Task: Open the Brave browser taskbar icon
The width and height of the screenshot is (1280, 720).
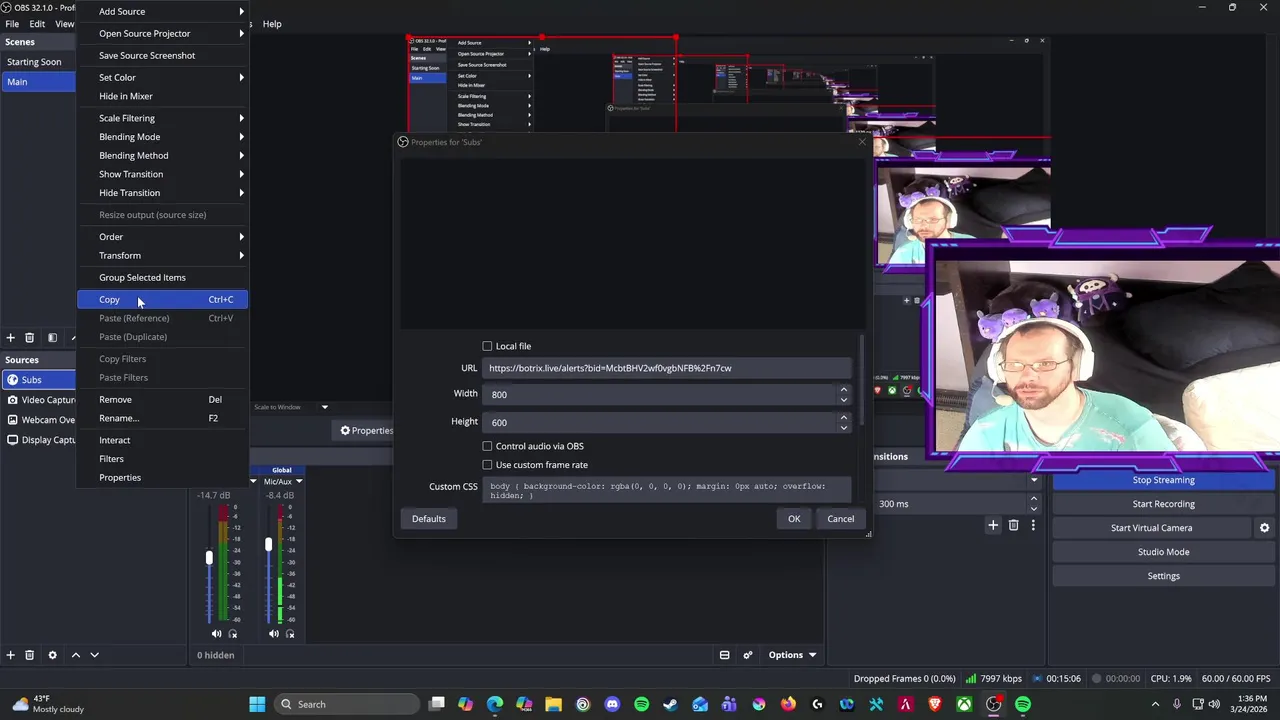Action: 935,704
